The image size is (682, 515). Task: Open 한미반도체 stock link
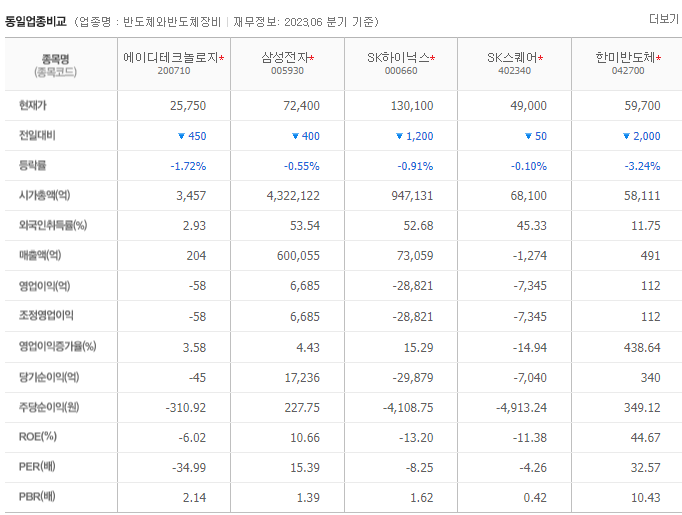pyautogui.click(x=625, y=57)
